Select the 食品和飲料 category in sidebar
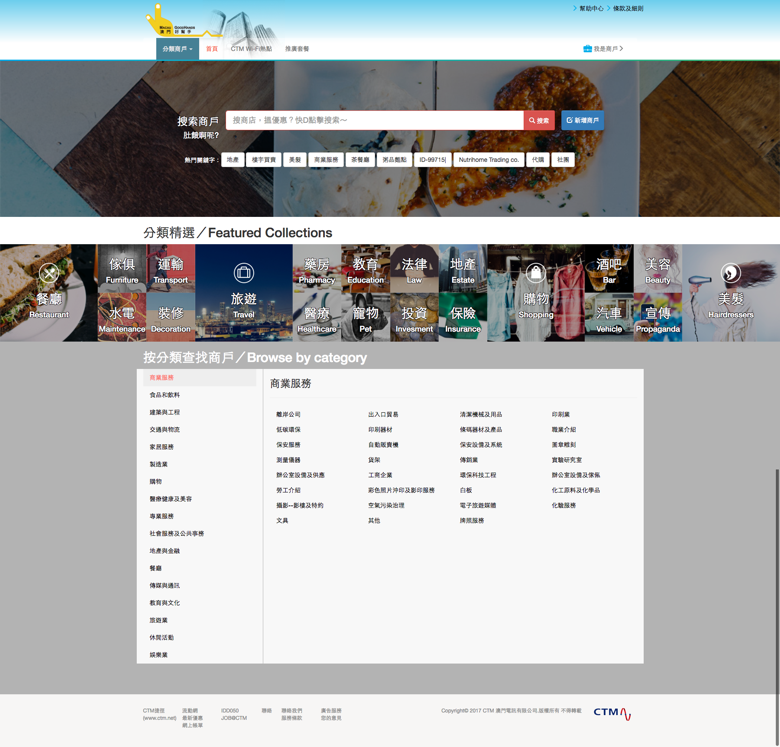Image resolution: width=780 pixels, height=747 pixels. [165, 395]
